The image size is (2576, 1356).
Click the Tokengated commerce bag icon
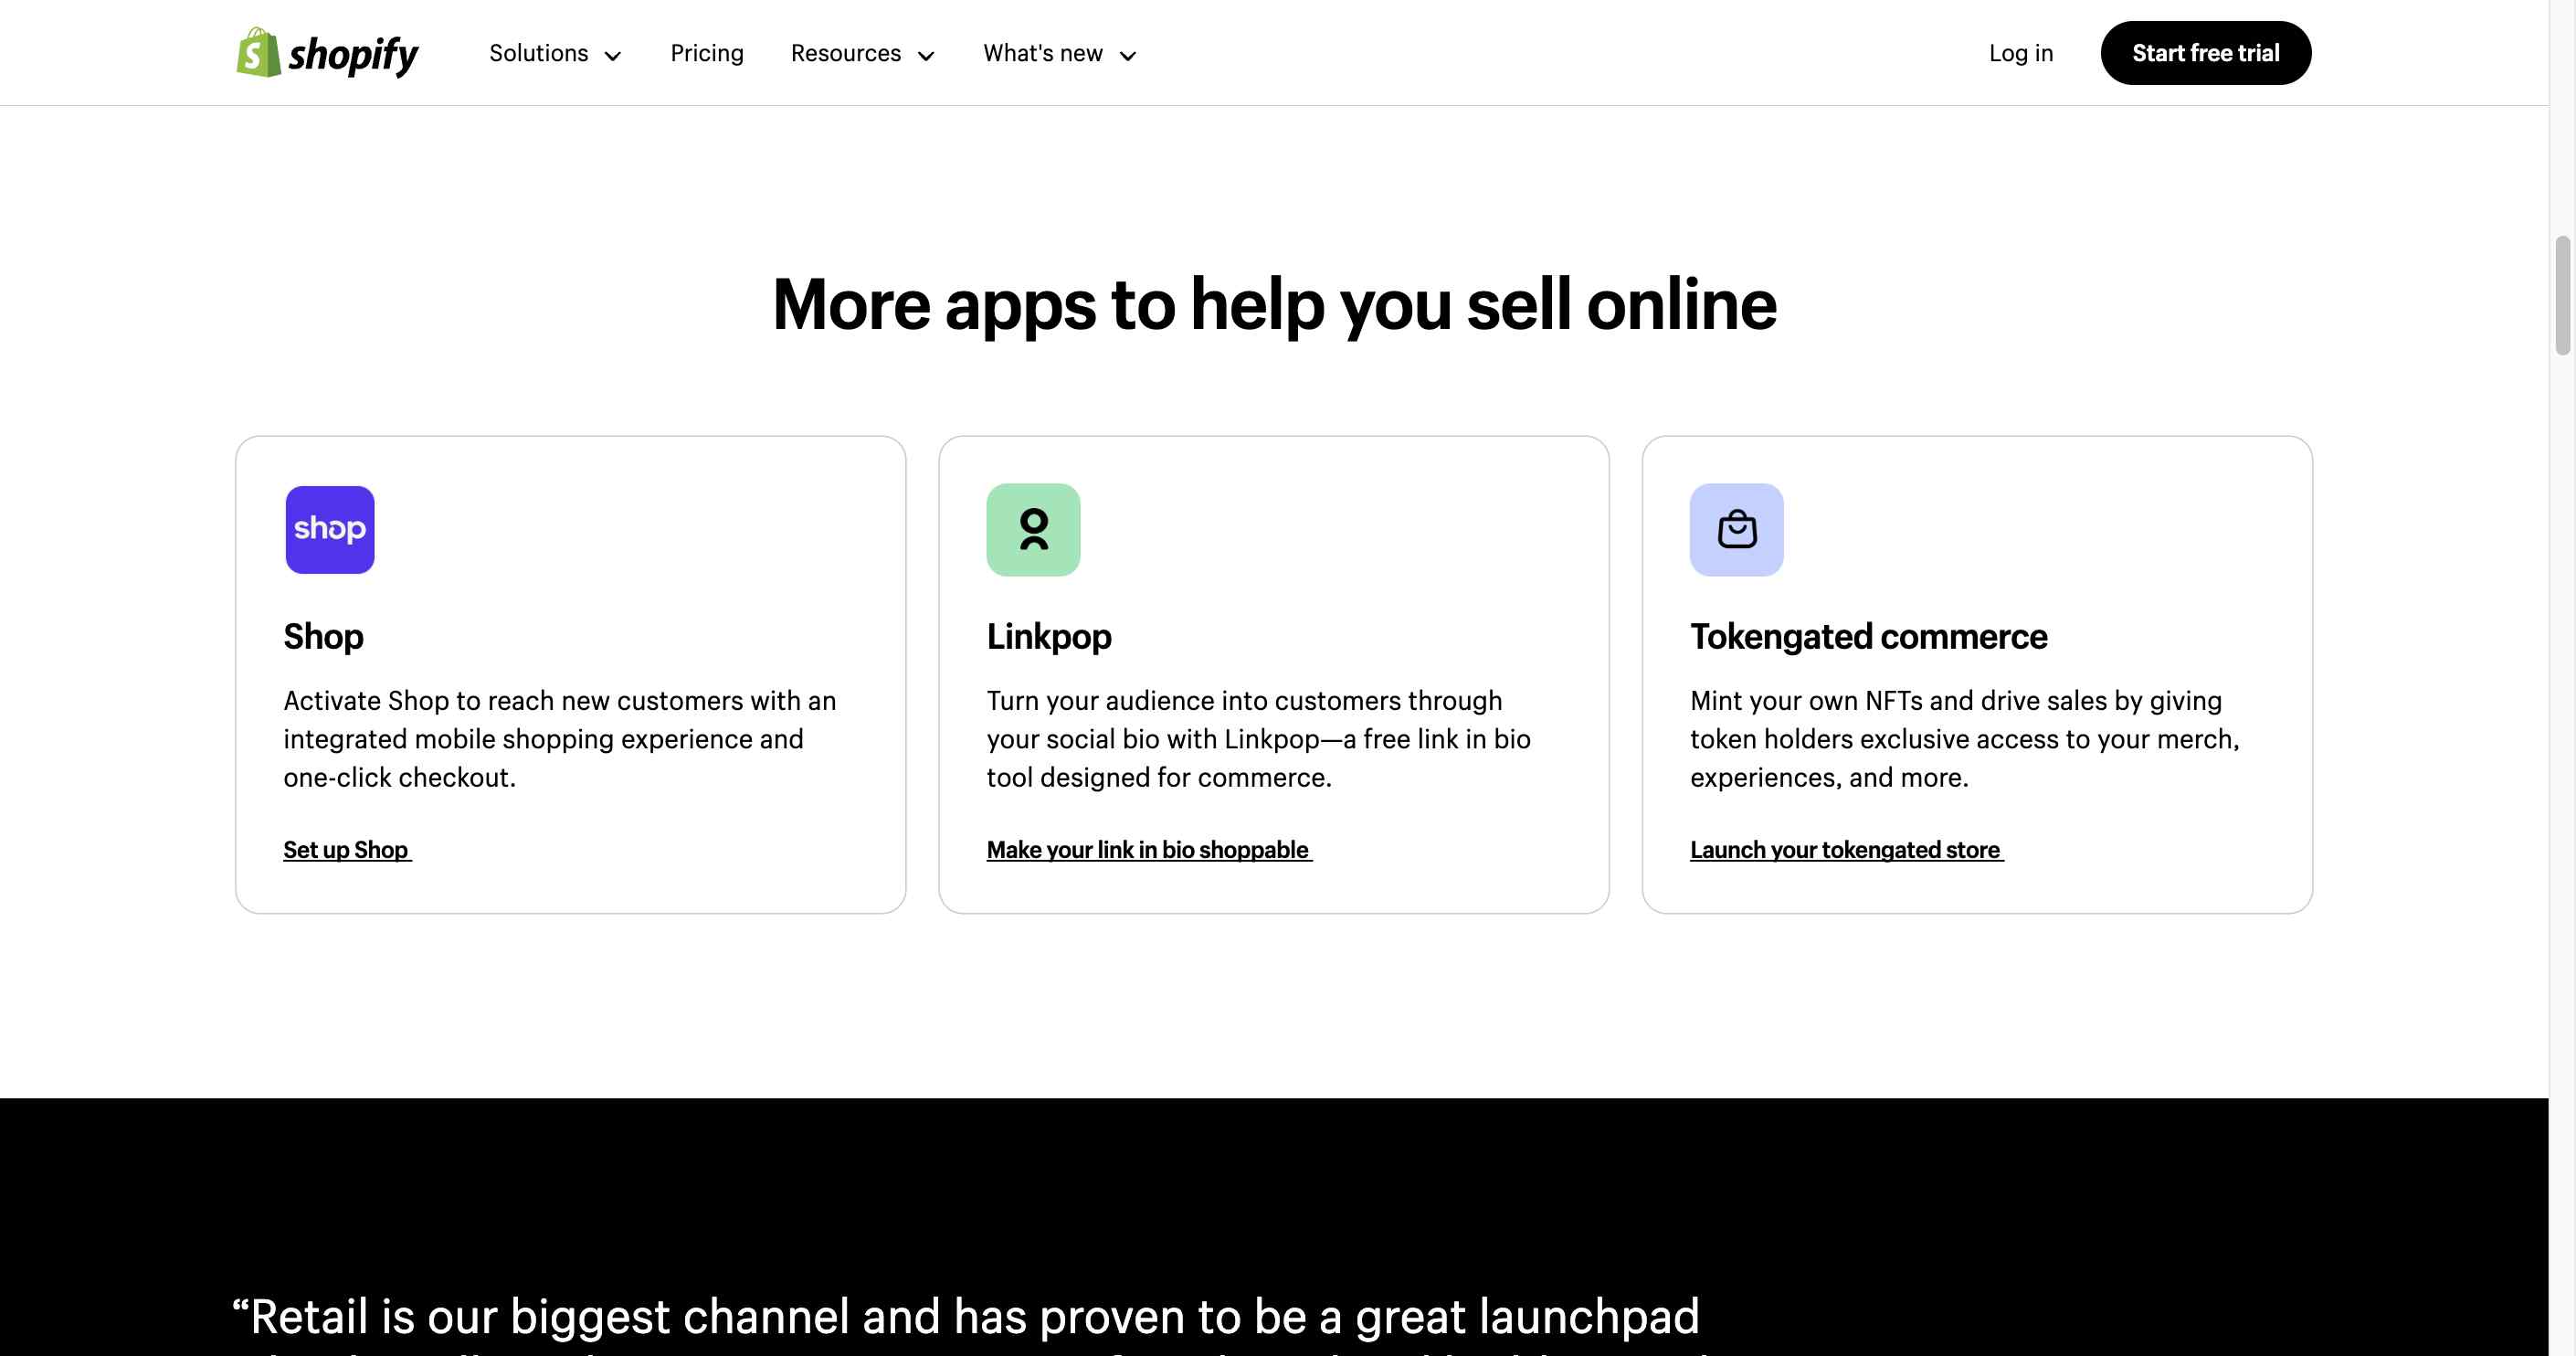(1737, 530)
